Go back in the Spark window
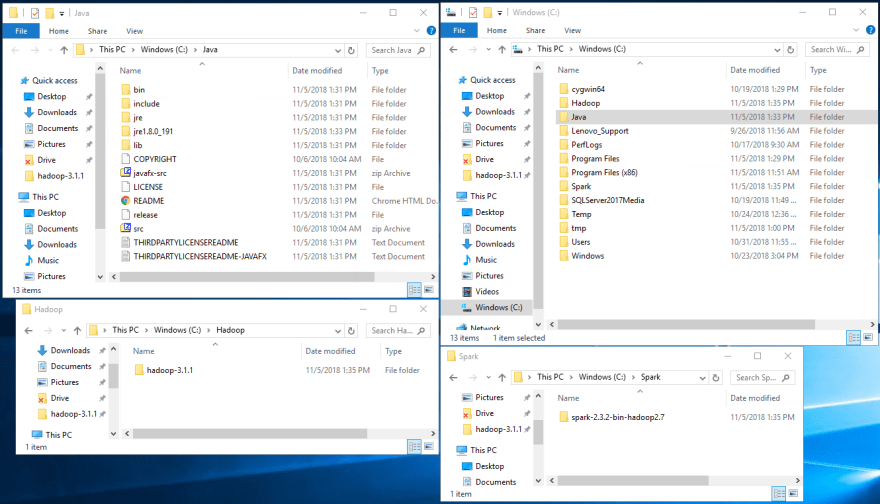The image size is (880, 504). click(x=453, y=377)
